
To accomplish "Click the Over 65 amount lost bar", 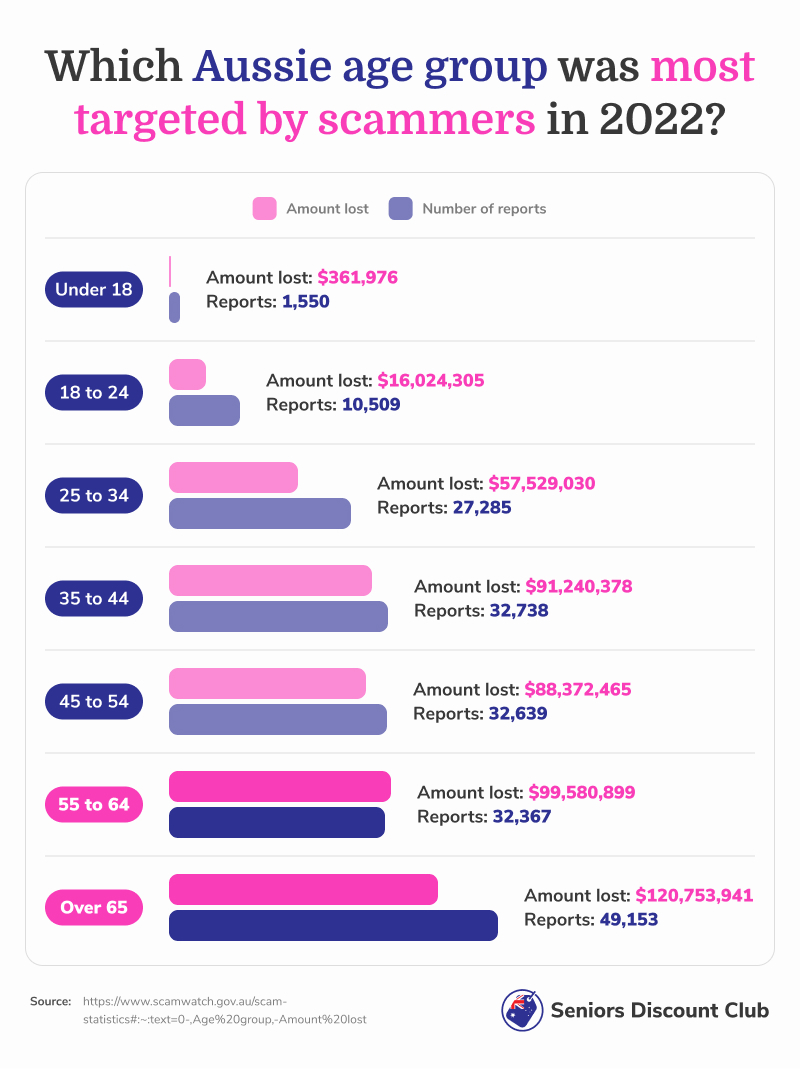I will [x=303, y=889].
